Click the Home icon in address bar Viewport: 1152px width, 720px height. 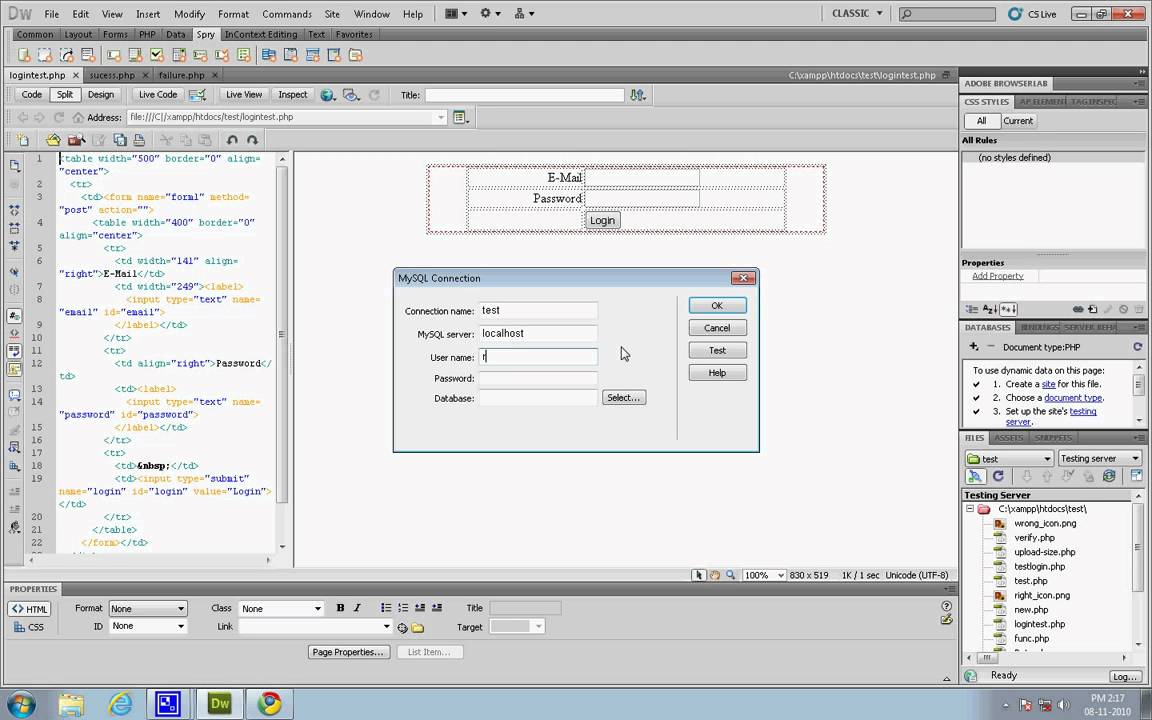click(78, 117)
